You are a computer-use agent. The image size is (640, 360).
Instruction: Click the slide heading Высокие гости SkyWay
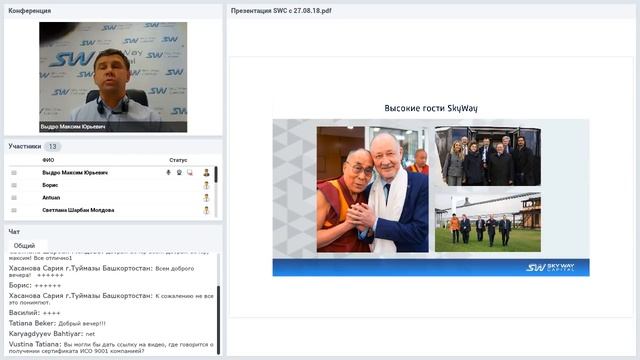[431, 108]
